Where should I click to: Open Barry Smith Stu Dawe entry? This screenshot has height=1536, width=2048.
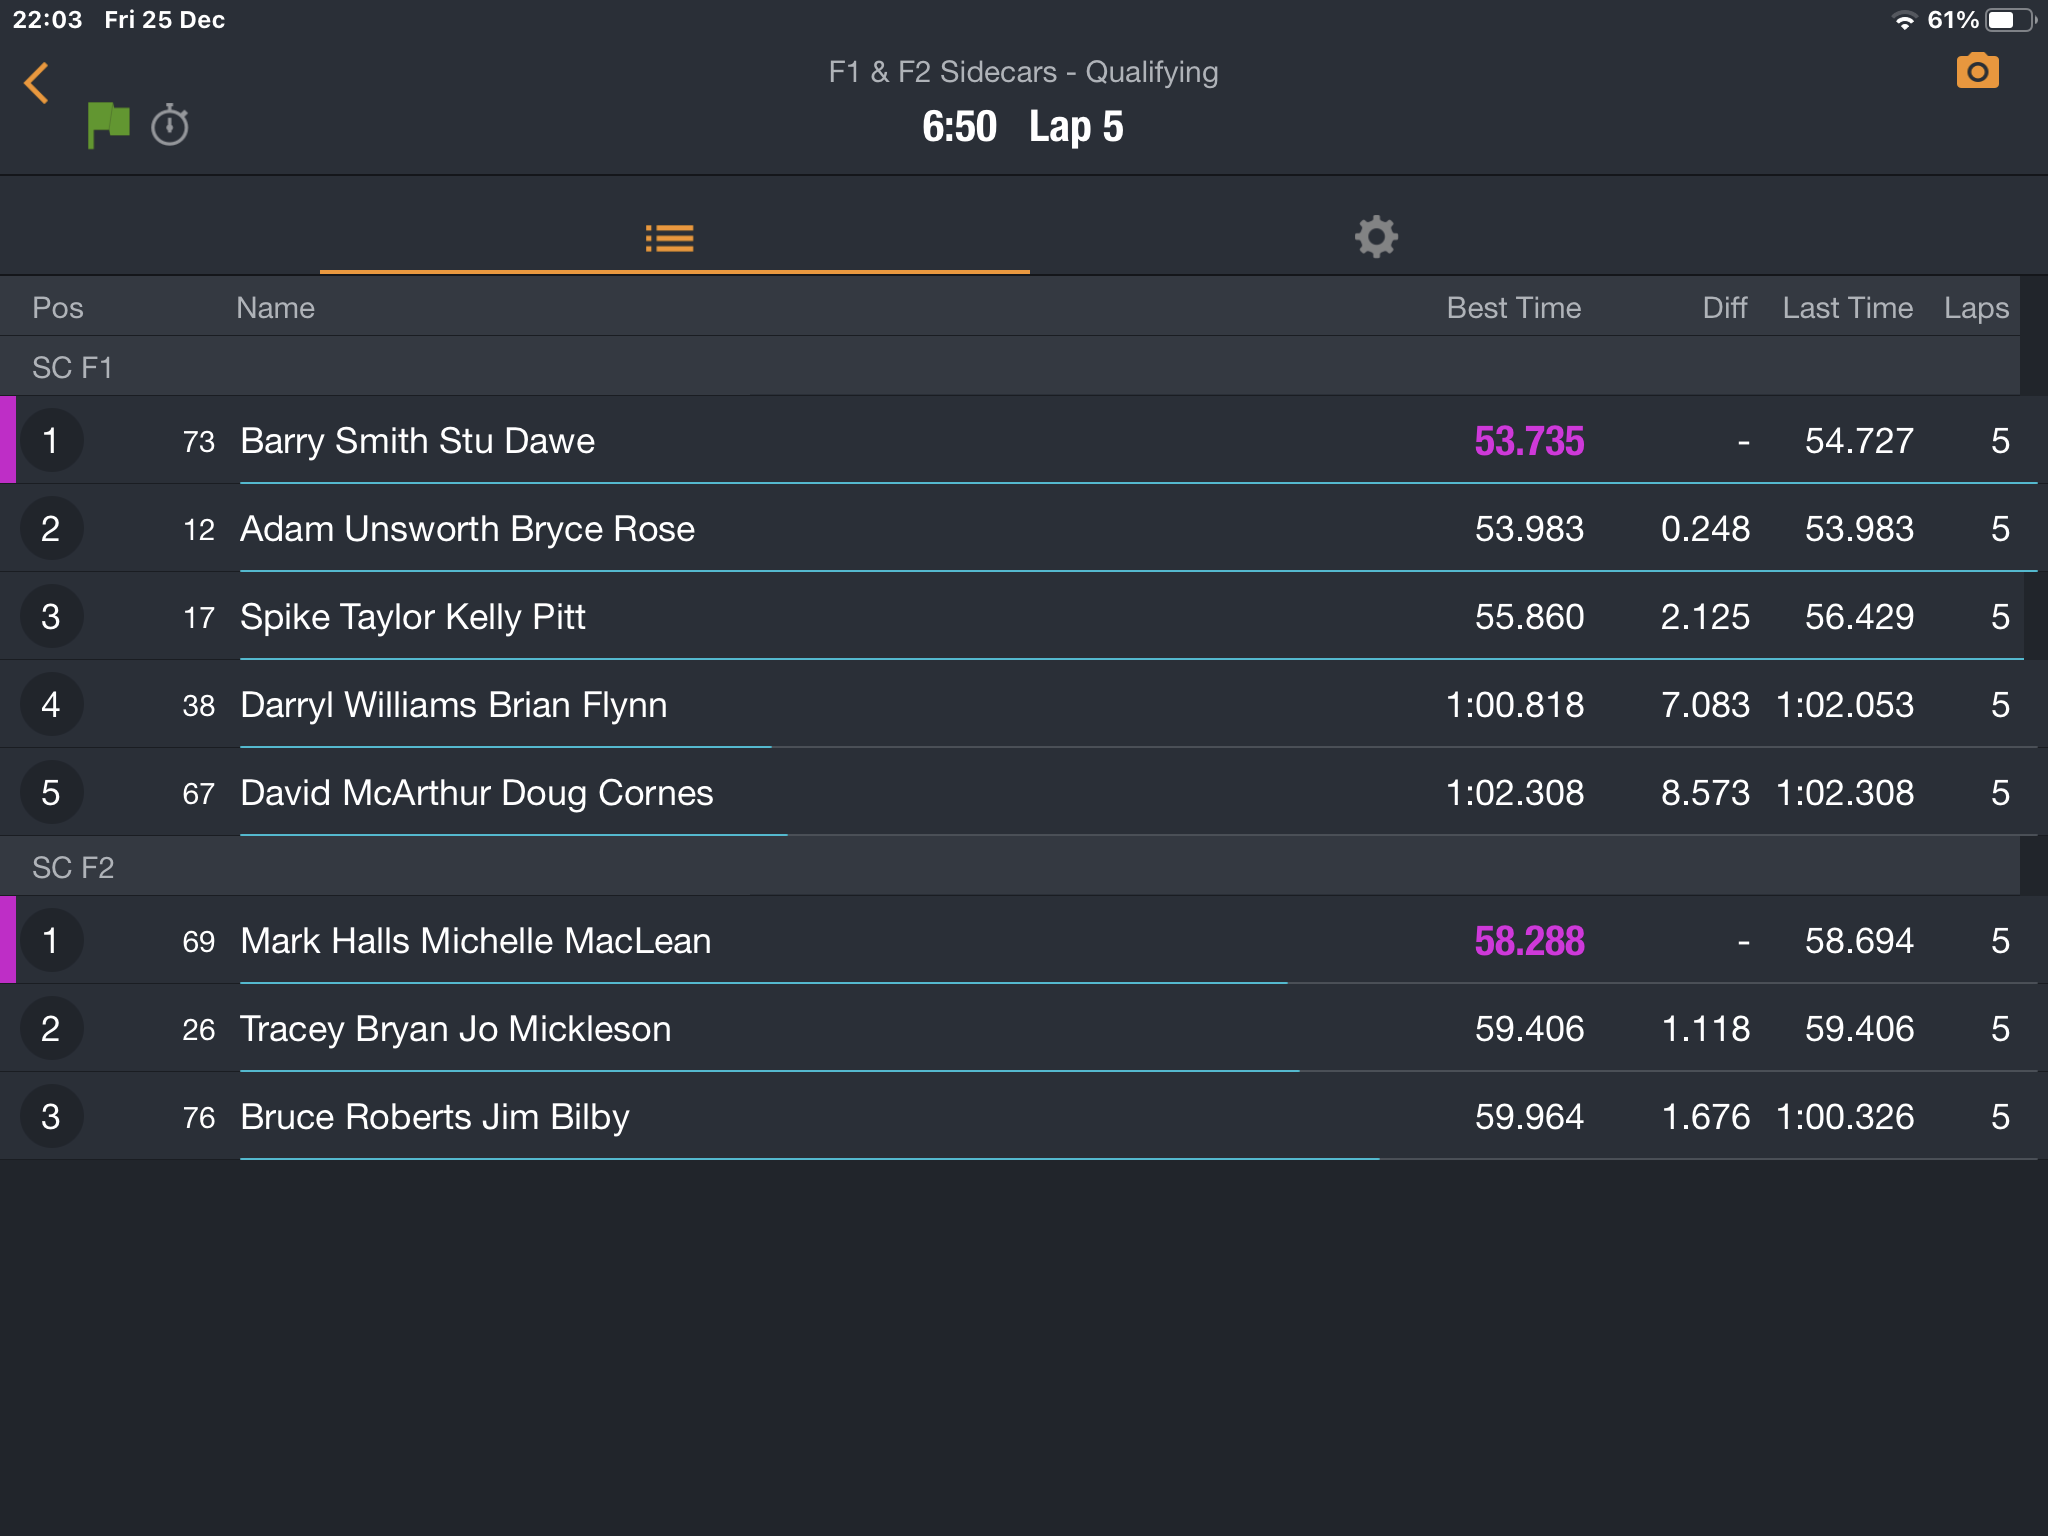point(1024,440)
